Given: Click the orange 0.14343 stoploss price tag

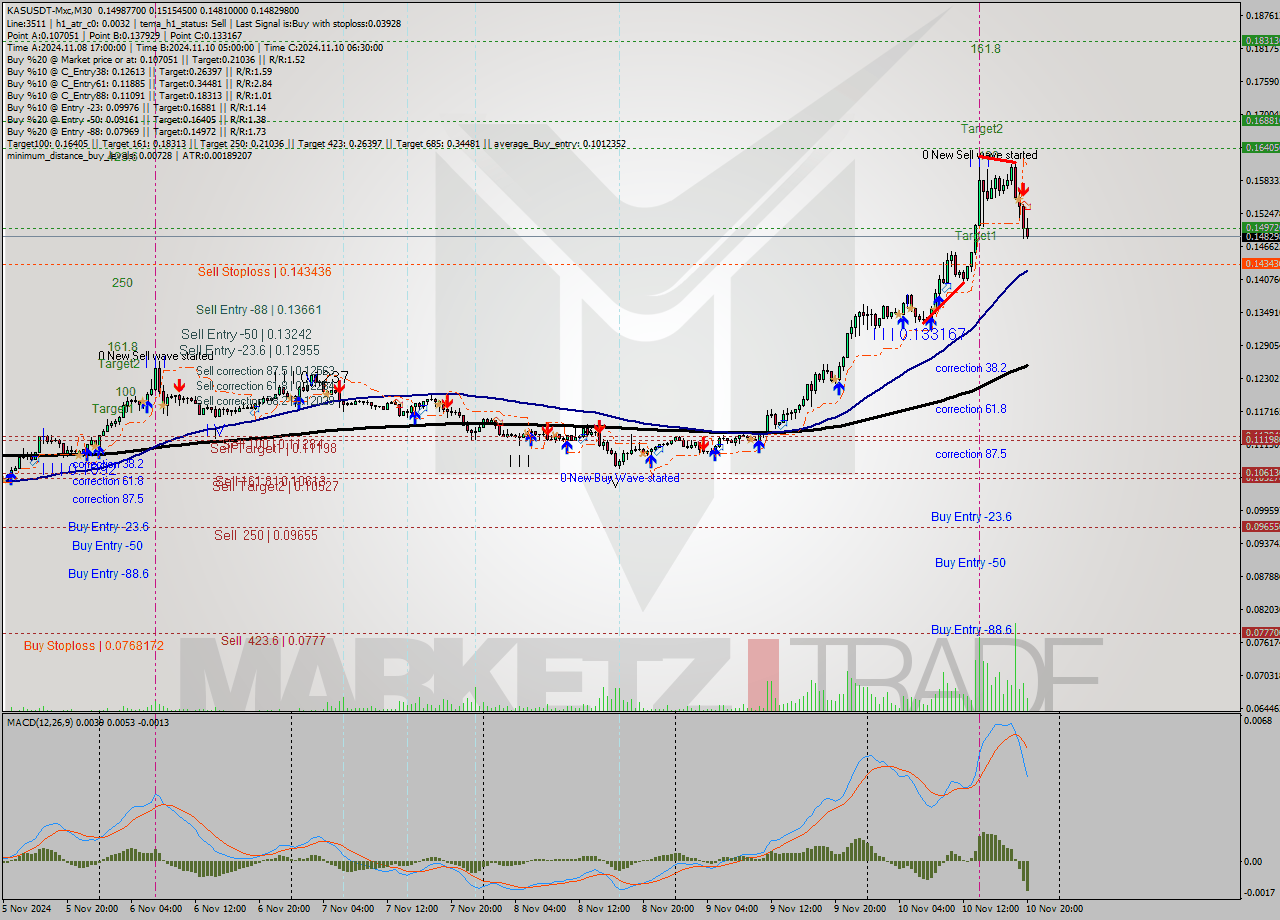Looking at the screenshot, I should pyautogui.click(x=1259, y=263).
